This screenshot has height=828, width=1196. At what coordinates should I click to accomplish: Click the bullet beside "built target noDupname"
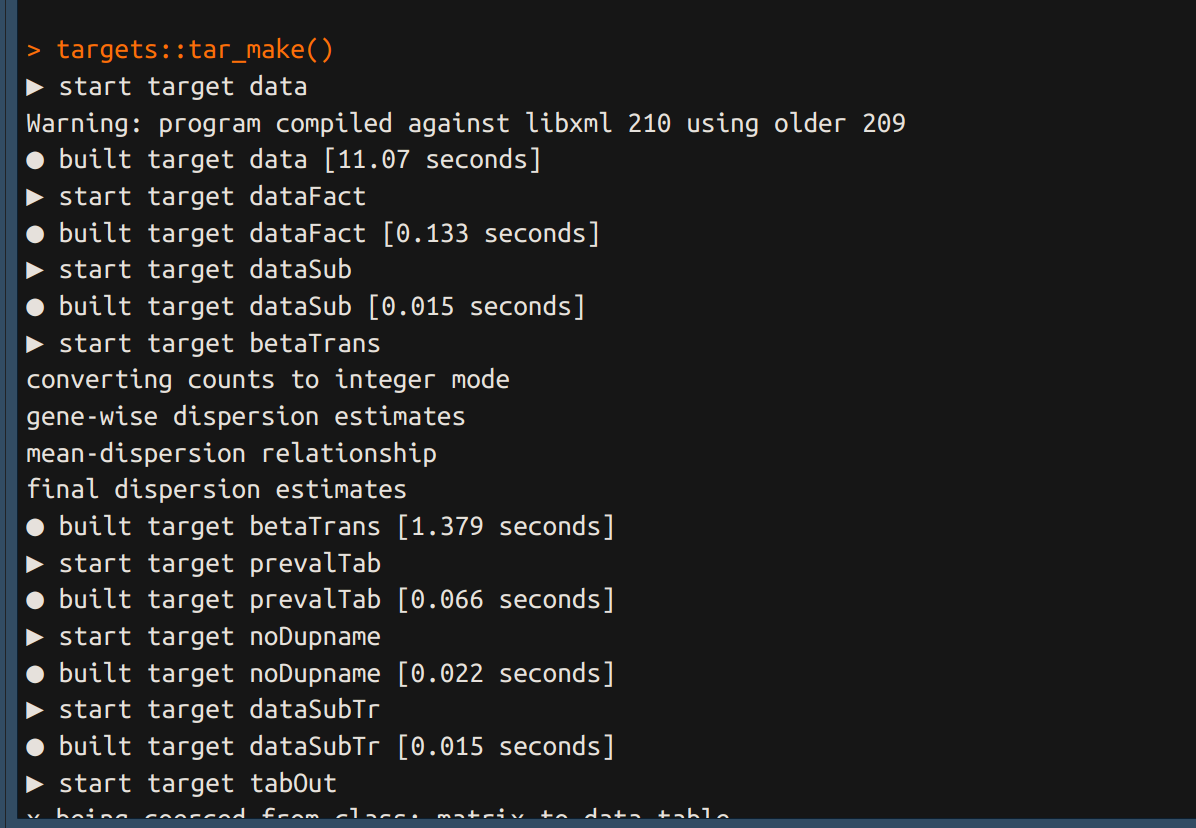point(35,674)
